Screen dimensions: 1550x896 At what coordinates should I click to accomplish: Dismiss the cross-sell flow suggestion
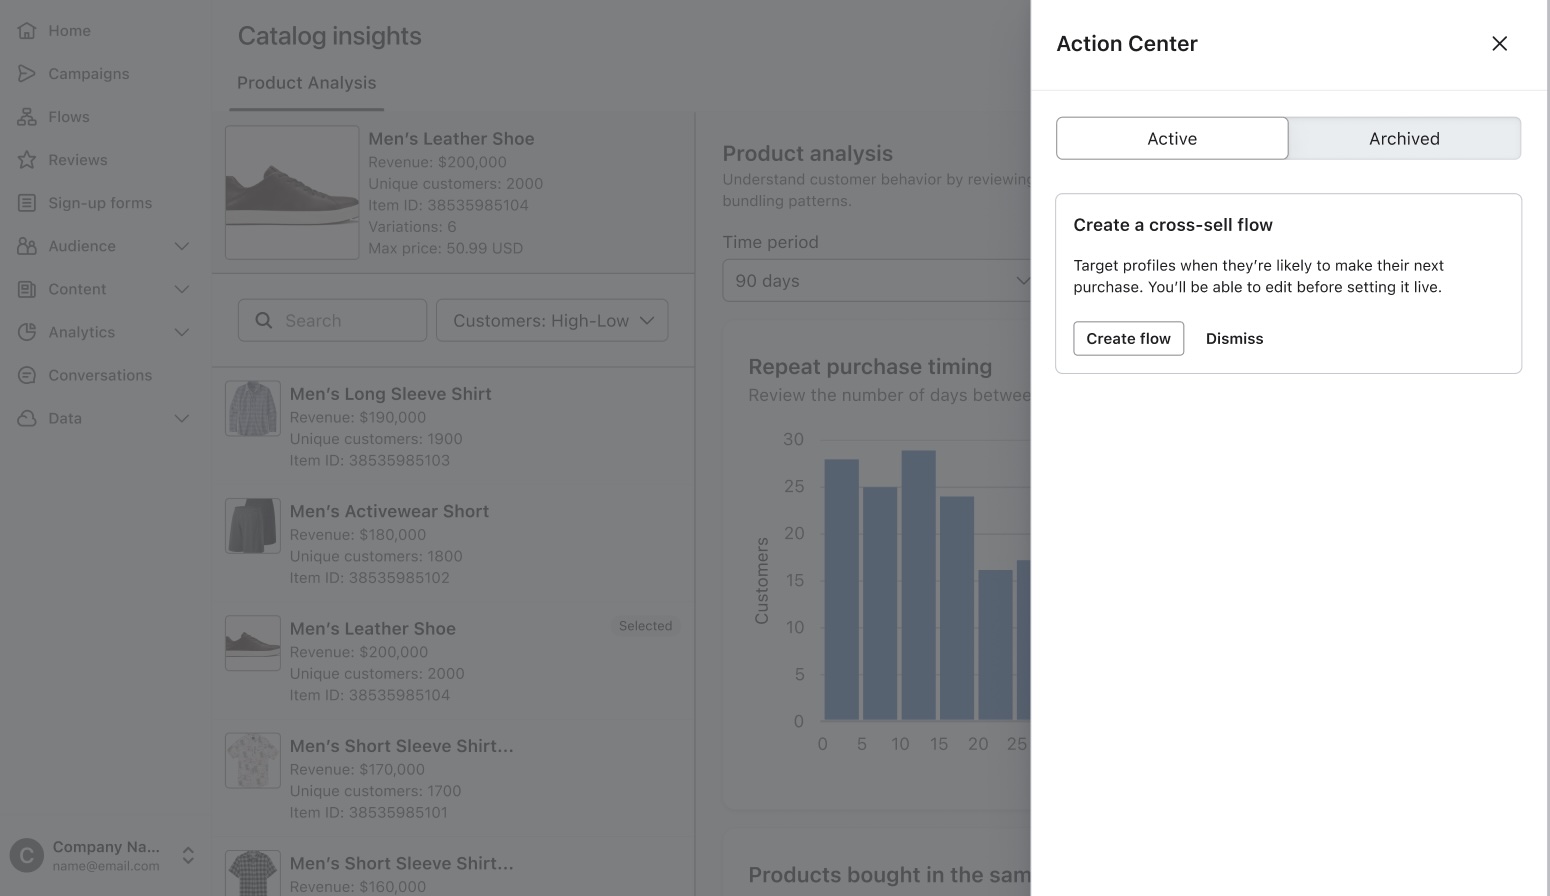[x=1234, y=339]
